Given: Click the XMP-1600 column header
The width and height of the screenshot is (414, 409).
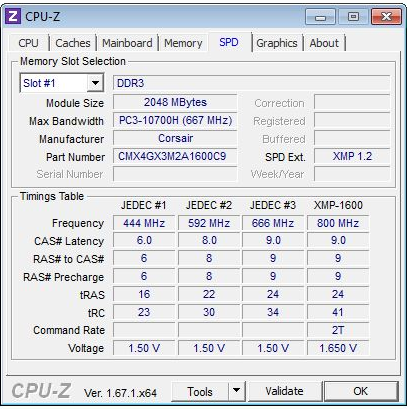Looking at the screenshot, I should point(338,205).
